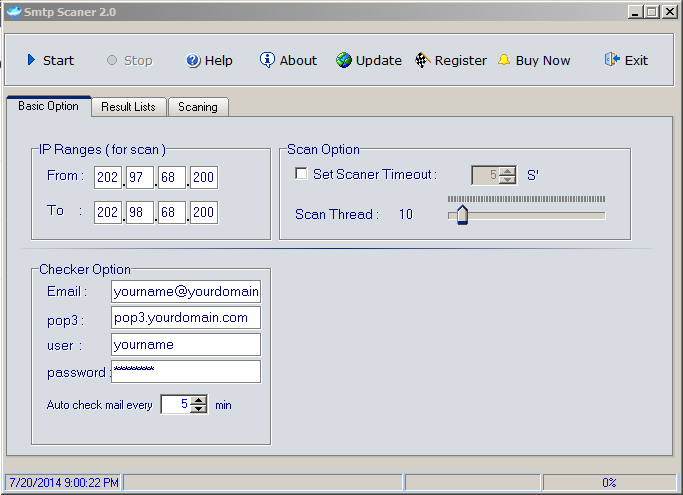The height and width of the screenshot is (495, 683).
Task: Click the From second octet field 97
Action: pos(140,177)
